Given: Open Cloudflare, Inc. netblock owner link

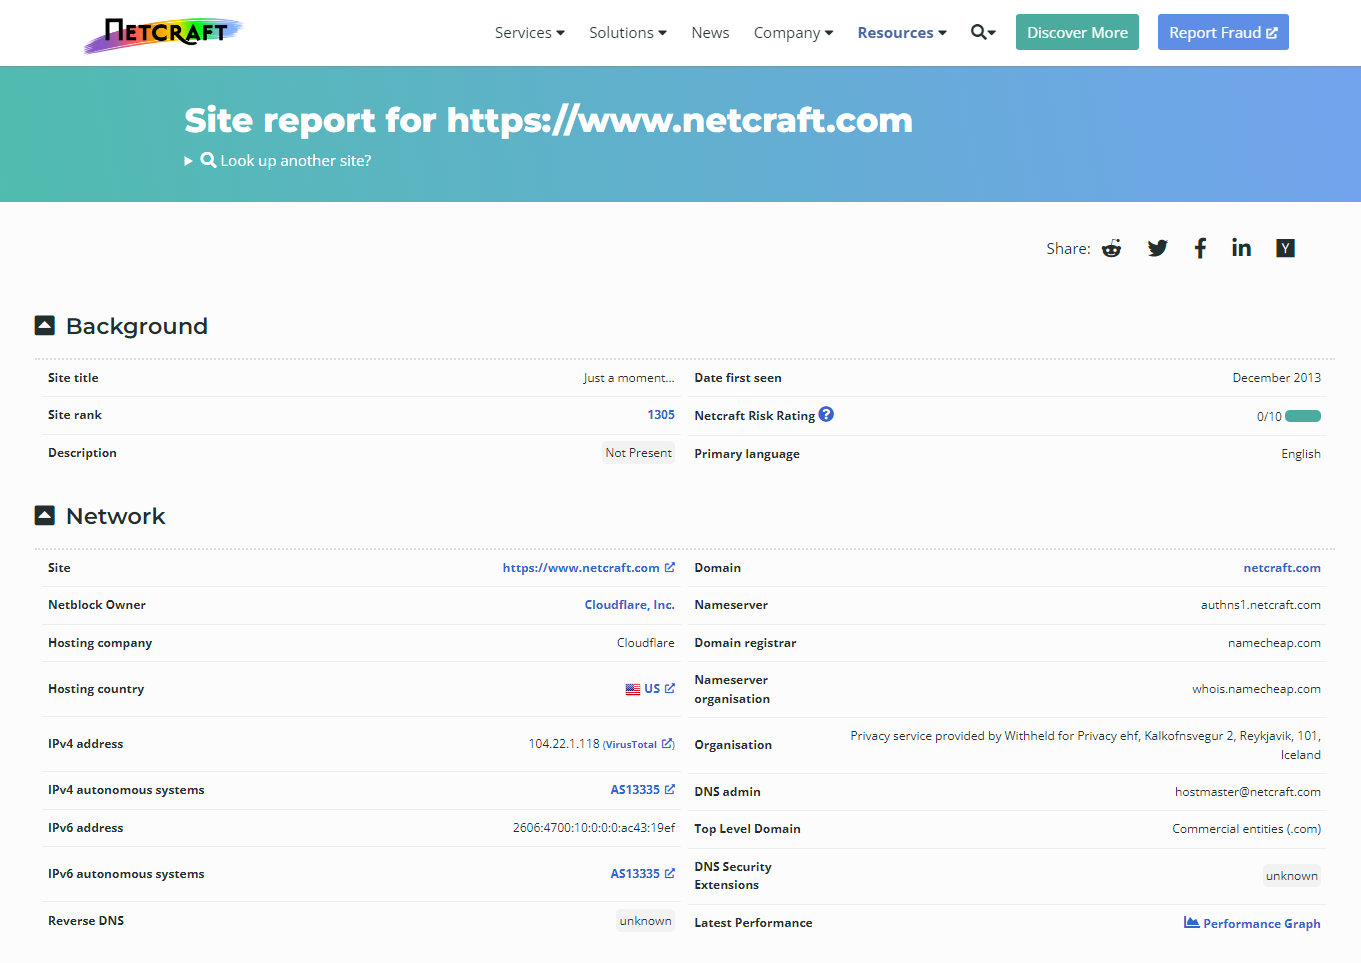Looking at the screenshot, I should (x=630, y=605).
